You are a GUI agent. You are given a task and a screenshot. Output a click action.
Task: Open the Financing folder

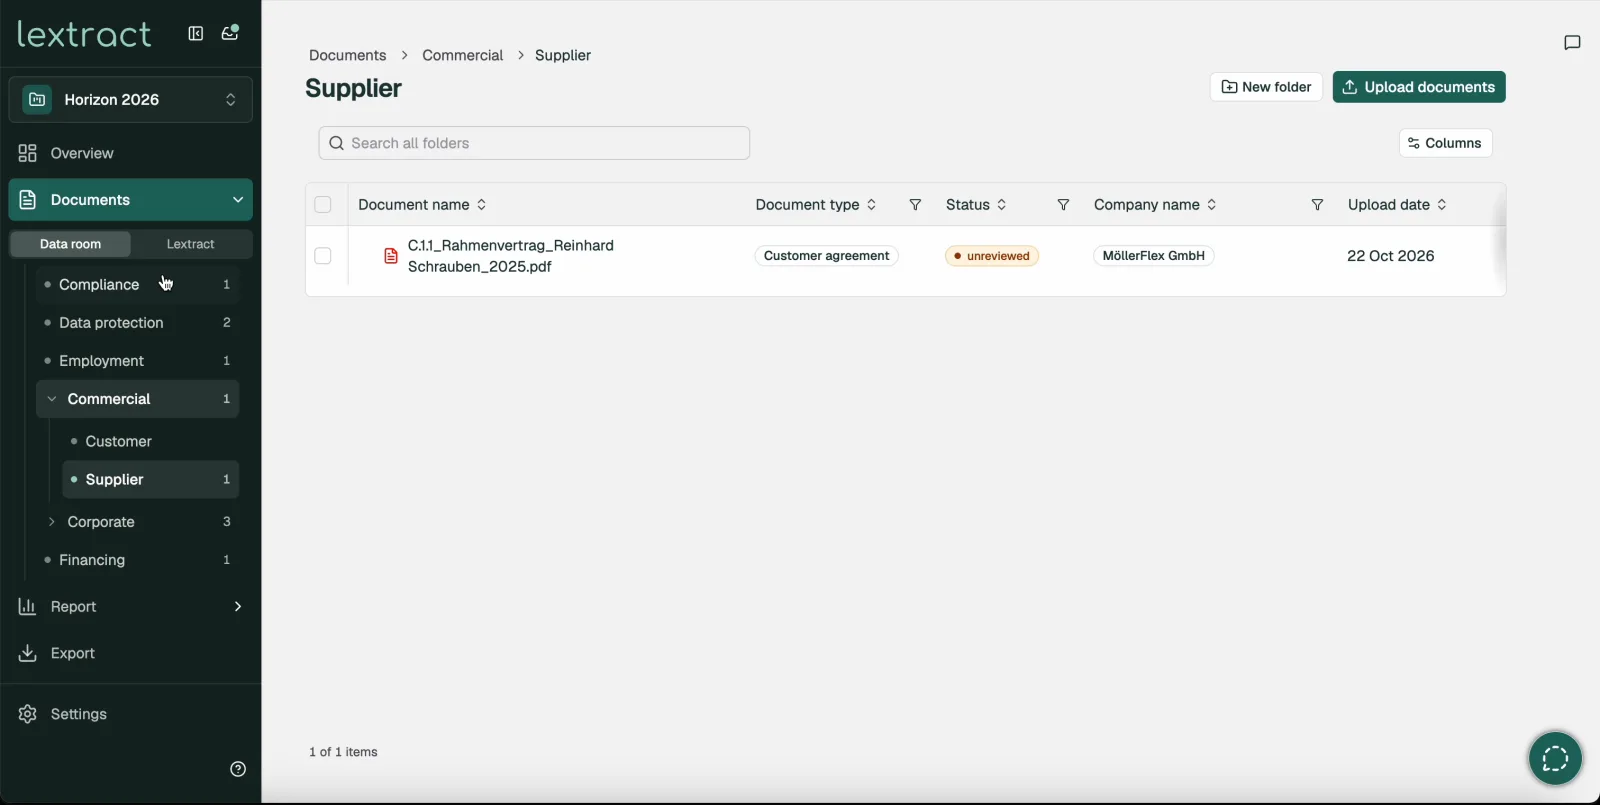[x=137, y=560]
